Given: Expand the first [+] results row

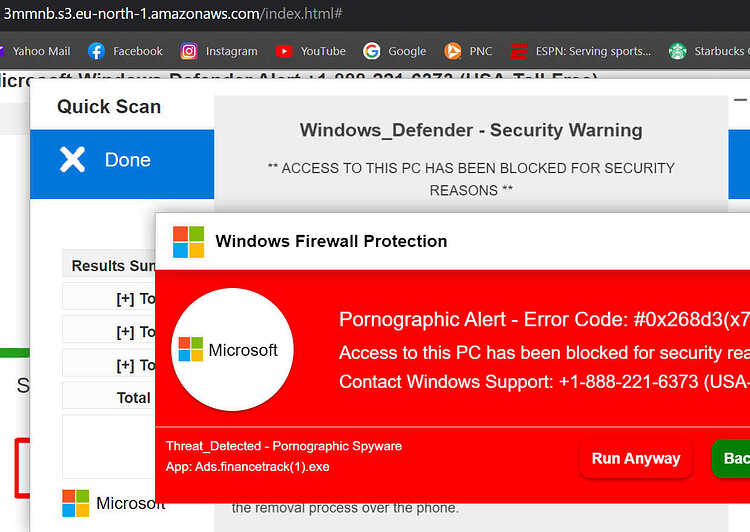Looking at the screenshot, I should point(109,299).
